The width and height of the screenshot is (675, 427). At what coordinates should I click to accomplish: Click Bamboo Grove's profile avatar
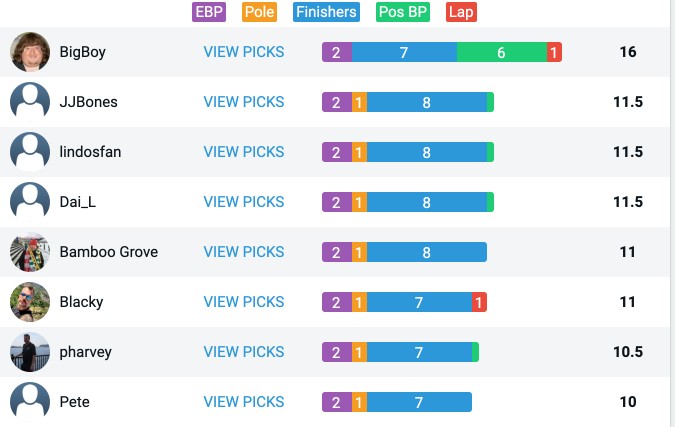[x=30, y=252]
